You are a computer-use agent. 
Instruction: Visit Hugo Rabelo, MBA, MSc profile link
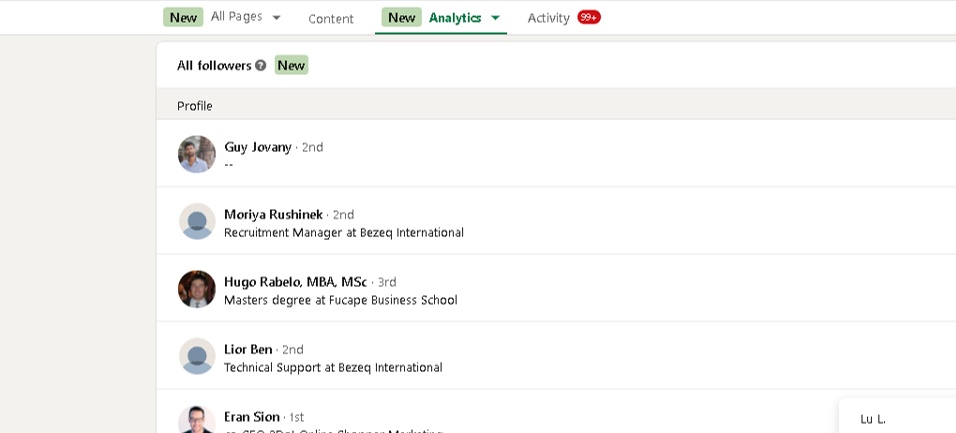tap(295, 282)
